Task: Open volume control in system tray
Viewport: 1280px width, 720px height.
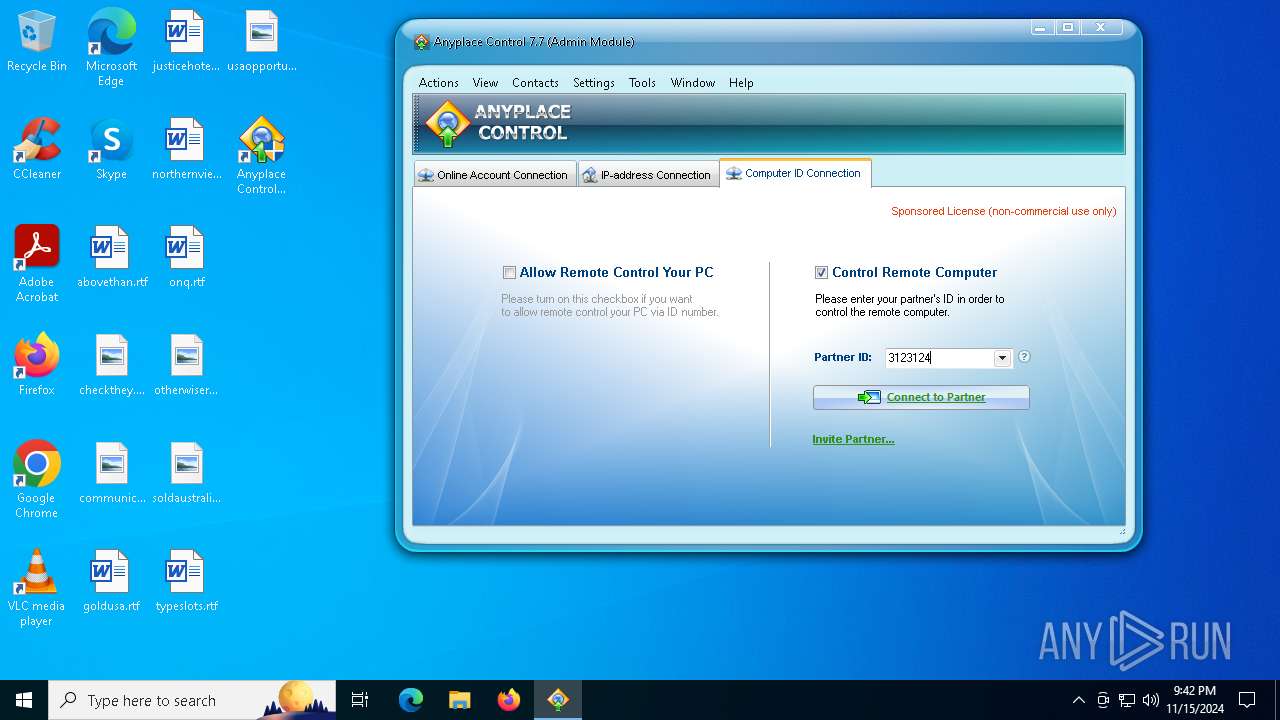Action: (x=1151, y=700)
